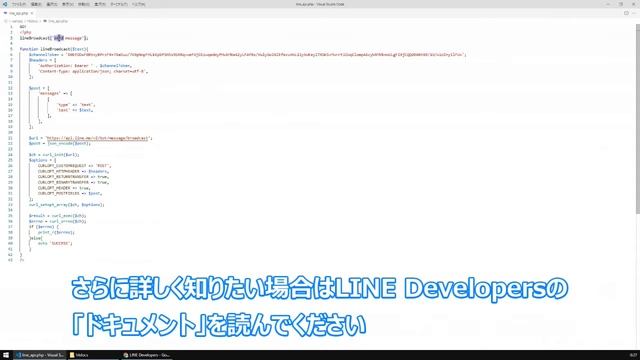The image size is (640, 360).
Task: Click the editor vertical scrollbar thumb
Action: (x=638, y=118)
